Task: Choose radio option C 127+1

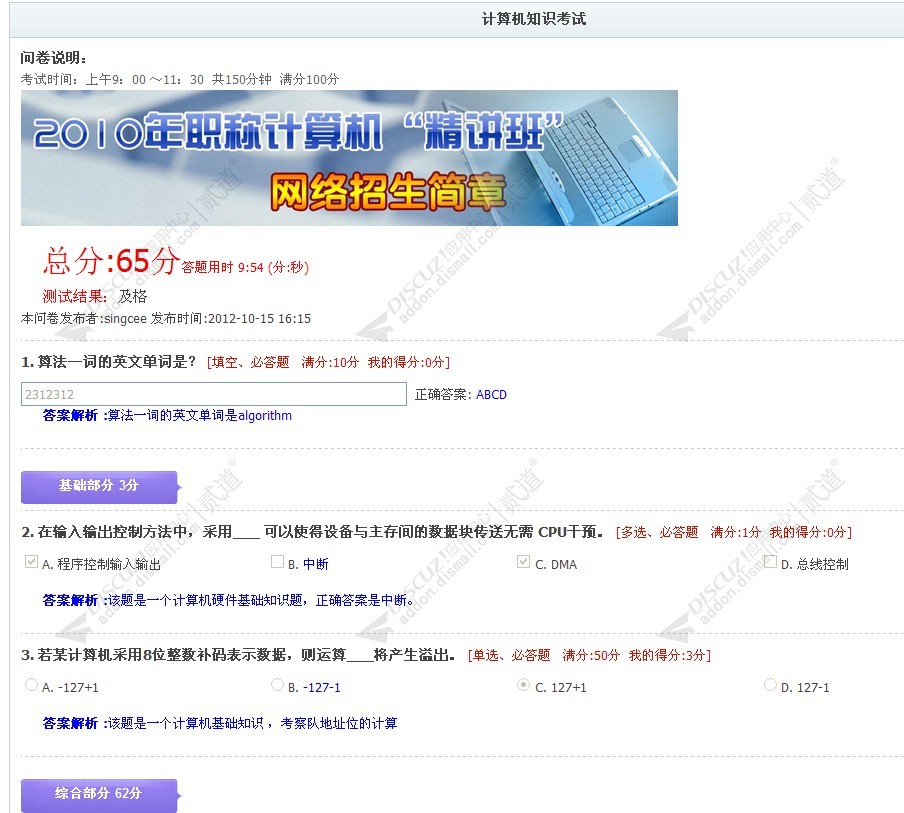Action: coord(523,684)
